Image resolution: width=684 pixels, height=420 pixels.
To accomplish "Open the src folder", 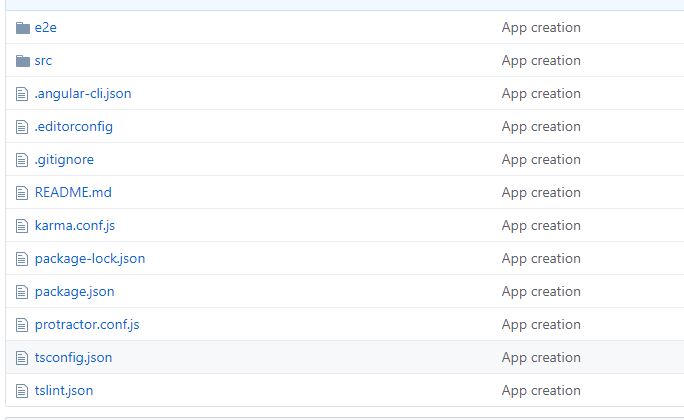I will tap(43, 61).
